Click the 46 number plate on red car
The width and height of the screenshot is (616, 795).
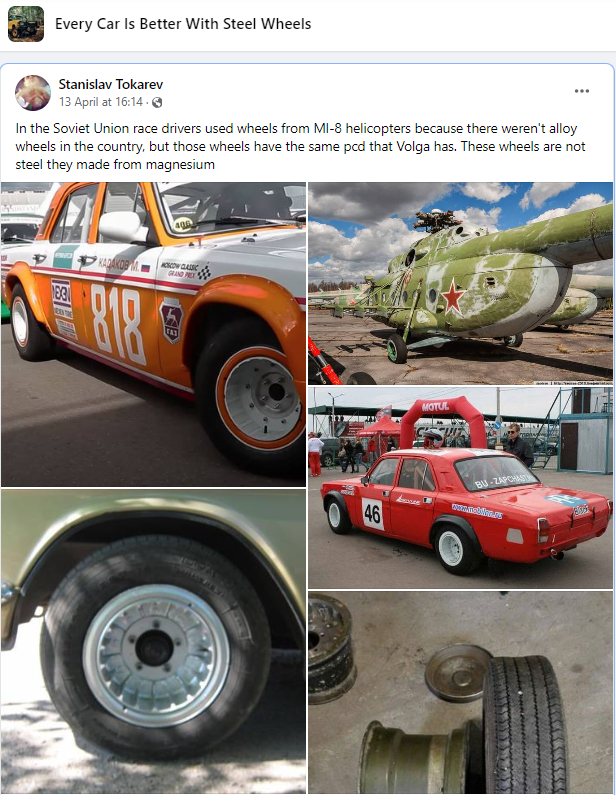point(372,514)
